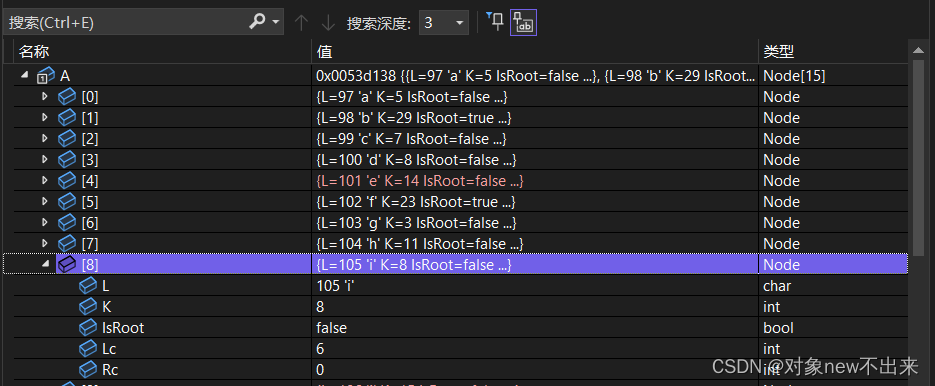Click the cube icon of [2]
935x386 pixels.
(67, 138)
